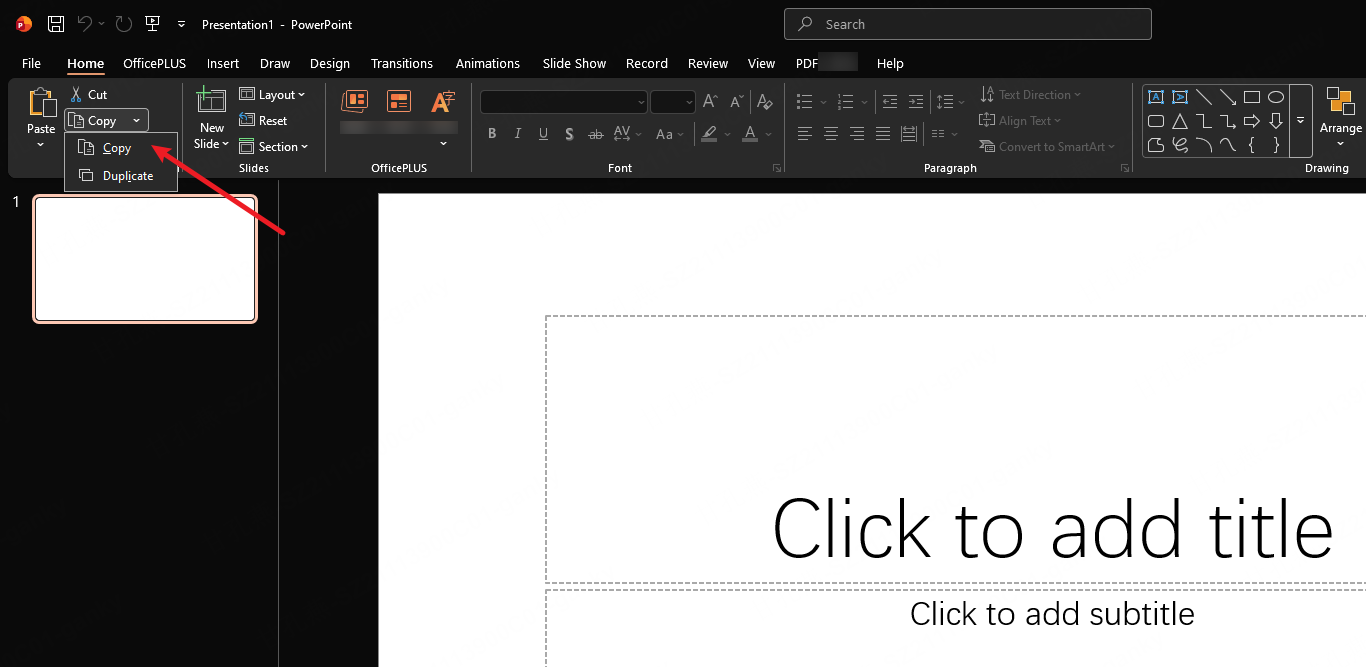Select the Text Box shape
1366x667 pixels.
point(1156,97)
